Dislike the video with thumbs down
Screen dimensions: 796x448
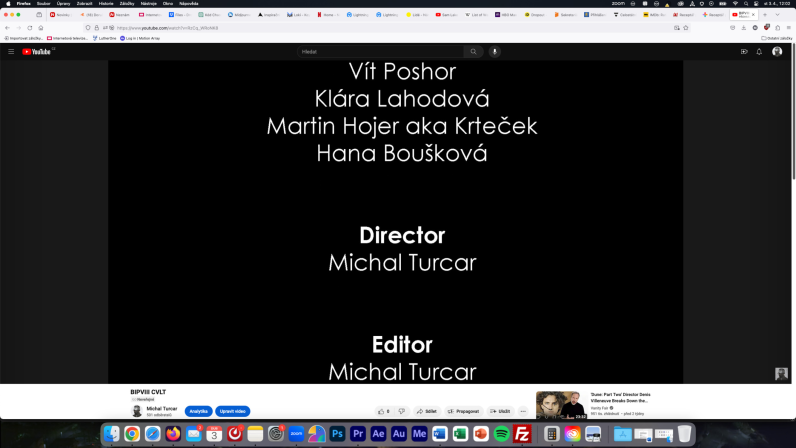pos(402,411)
